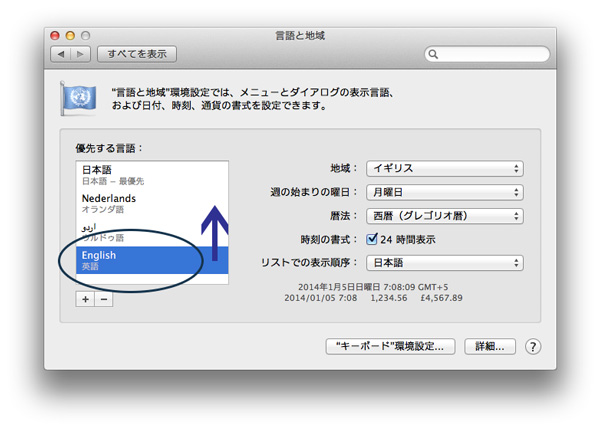Viewport: 600px width, 430px height.
Task: Click the magnifier icon in search box
Action: coord(433,54)
